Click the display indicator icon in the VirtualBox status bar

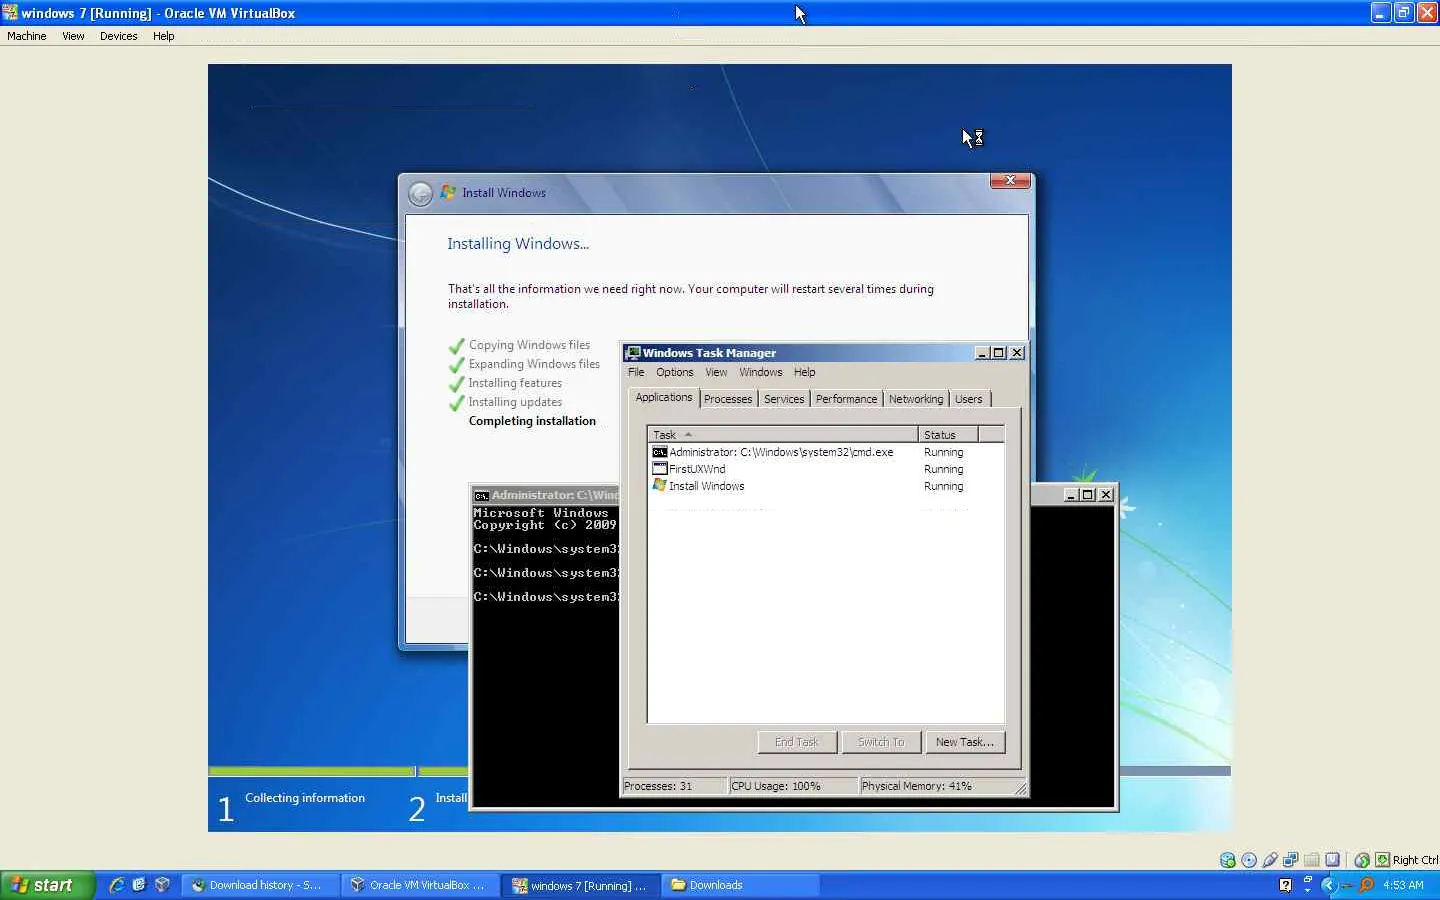coord(1332,860)
